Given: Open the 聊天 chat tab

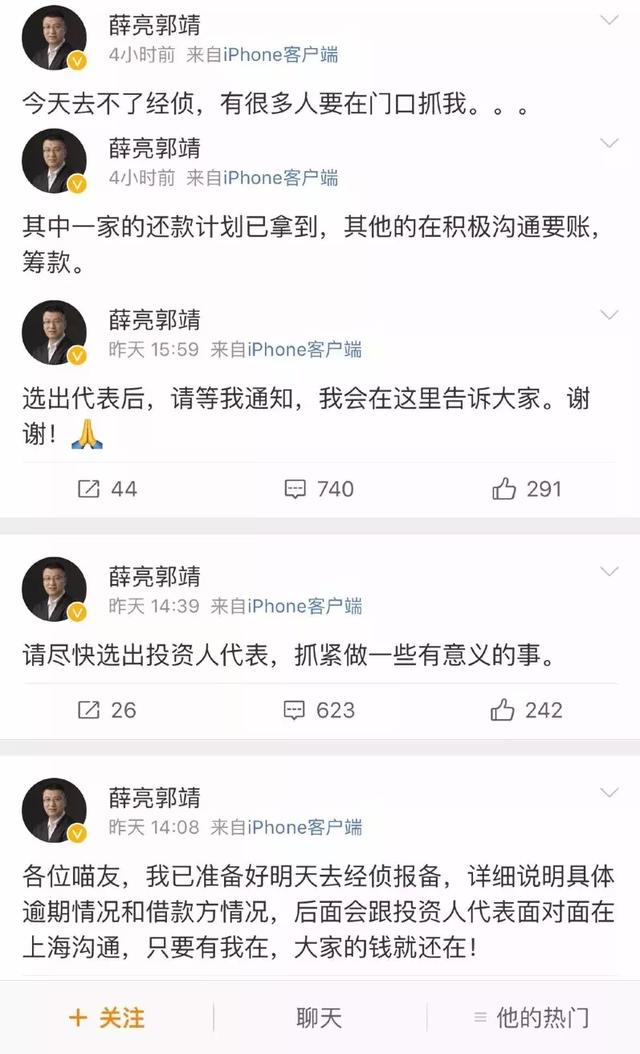Looking at the screenshot, I should click(x=319, y=1018).
